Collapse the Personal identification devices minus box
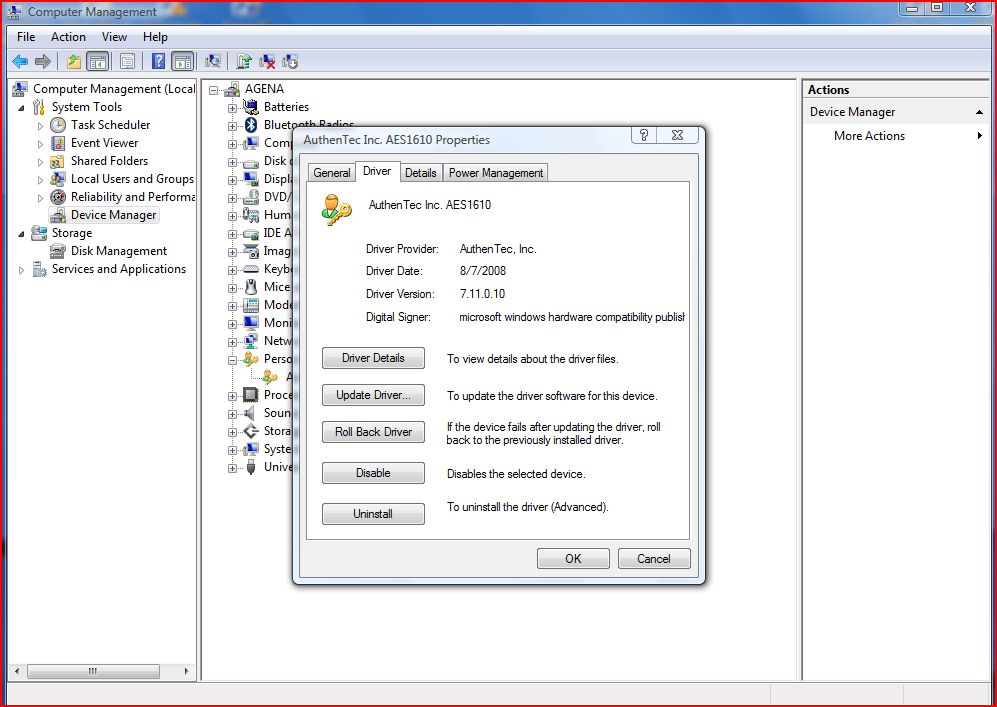Image resolution: width=997 pixels, height=707 pixels. click(233, 360)
